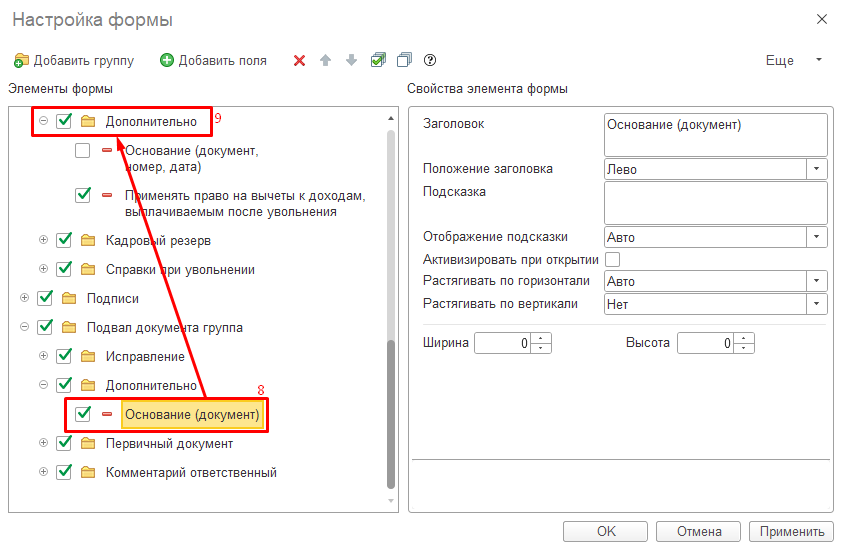The height and width of the screenshot is (547, 842).
Task: Click Кадровый резерв folder icon
Action: pos(88,240)
